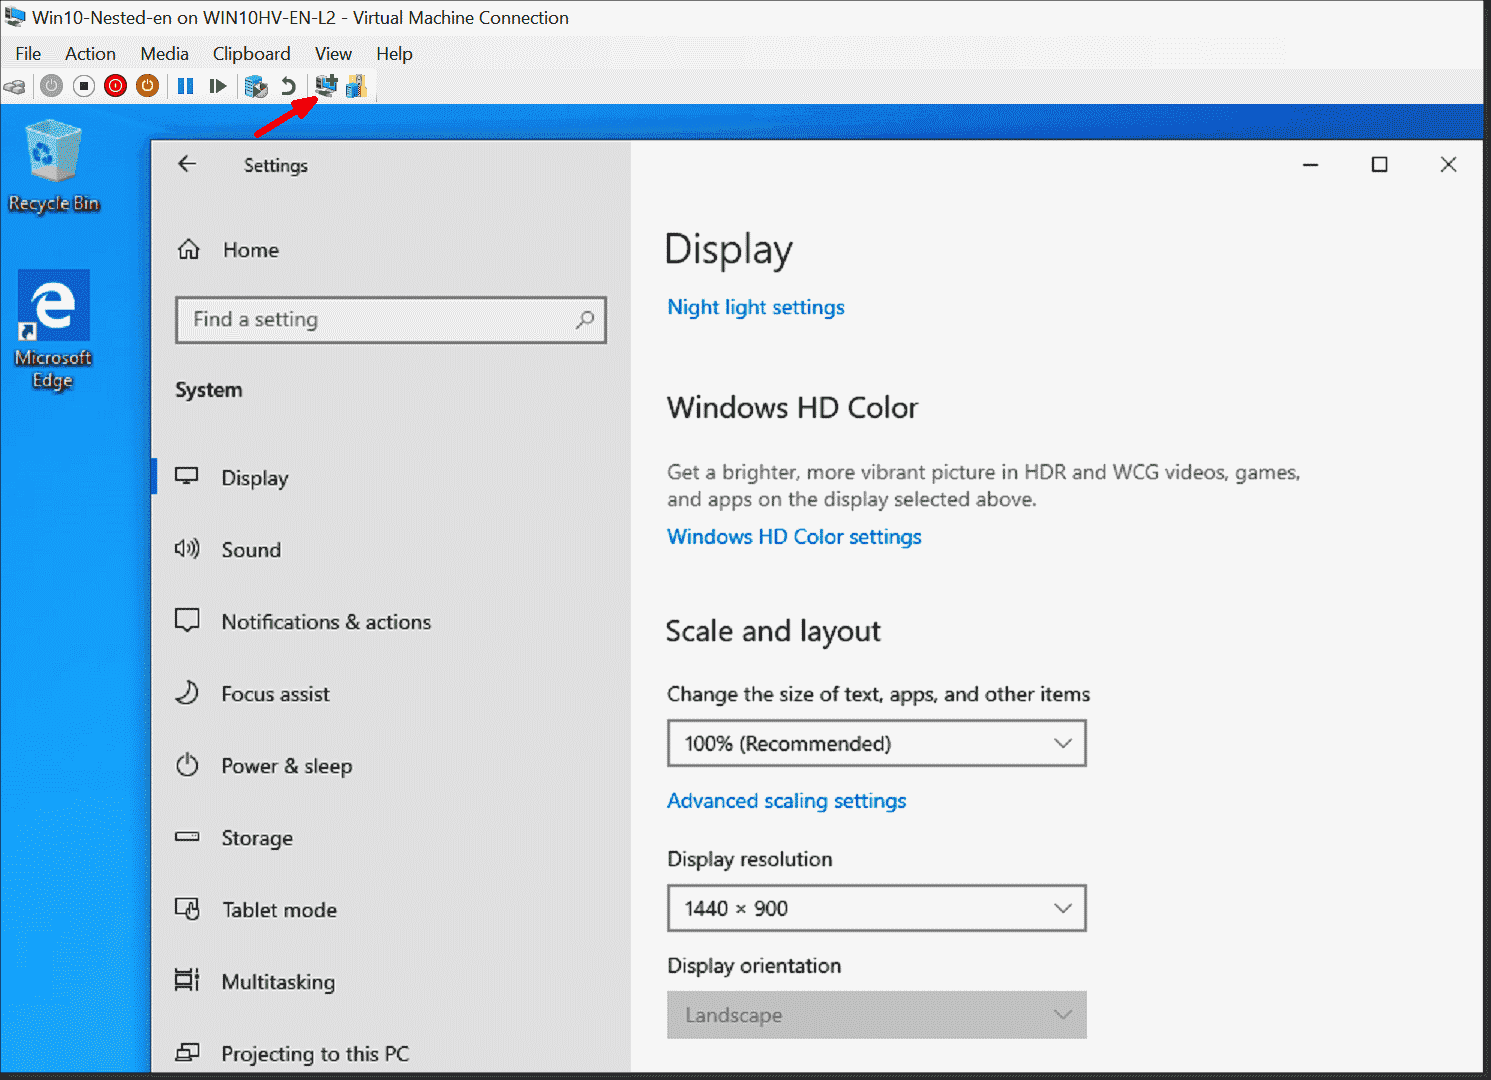The image size is (1491, 1080).
Task: Click the Save virtual machine state icon
Action: pos(147,86)
